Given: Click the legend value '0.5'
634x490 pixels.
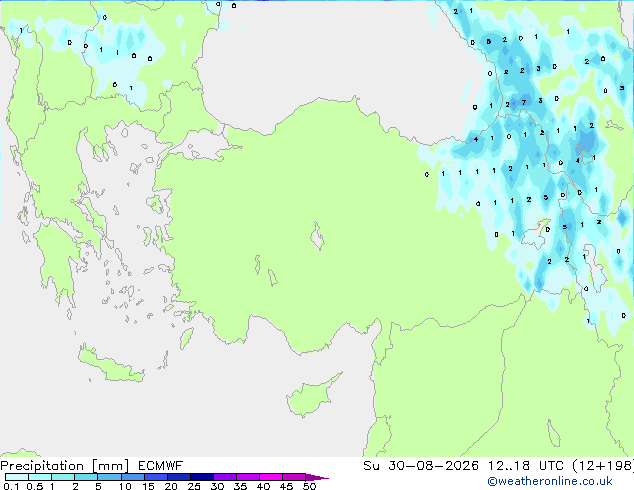Looking at the screenshot, I should click(x=35, y=486).
